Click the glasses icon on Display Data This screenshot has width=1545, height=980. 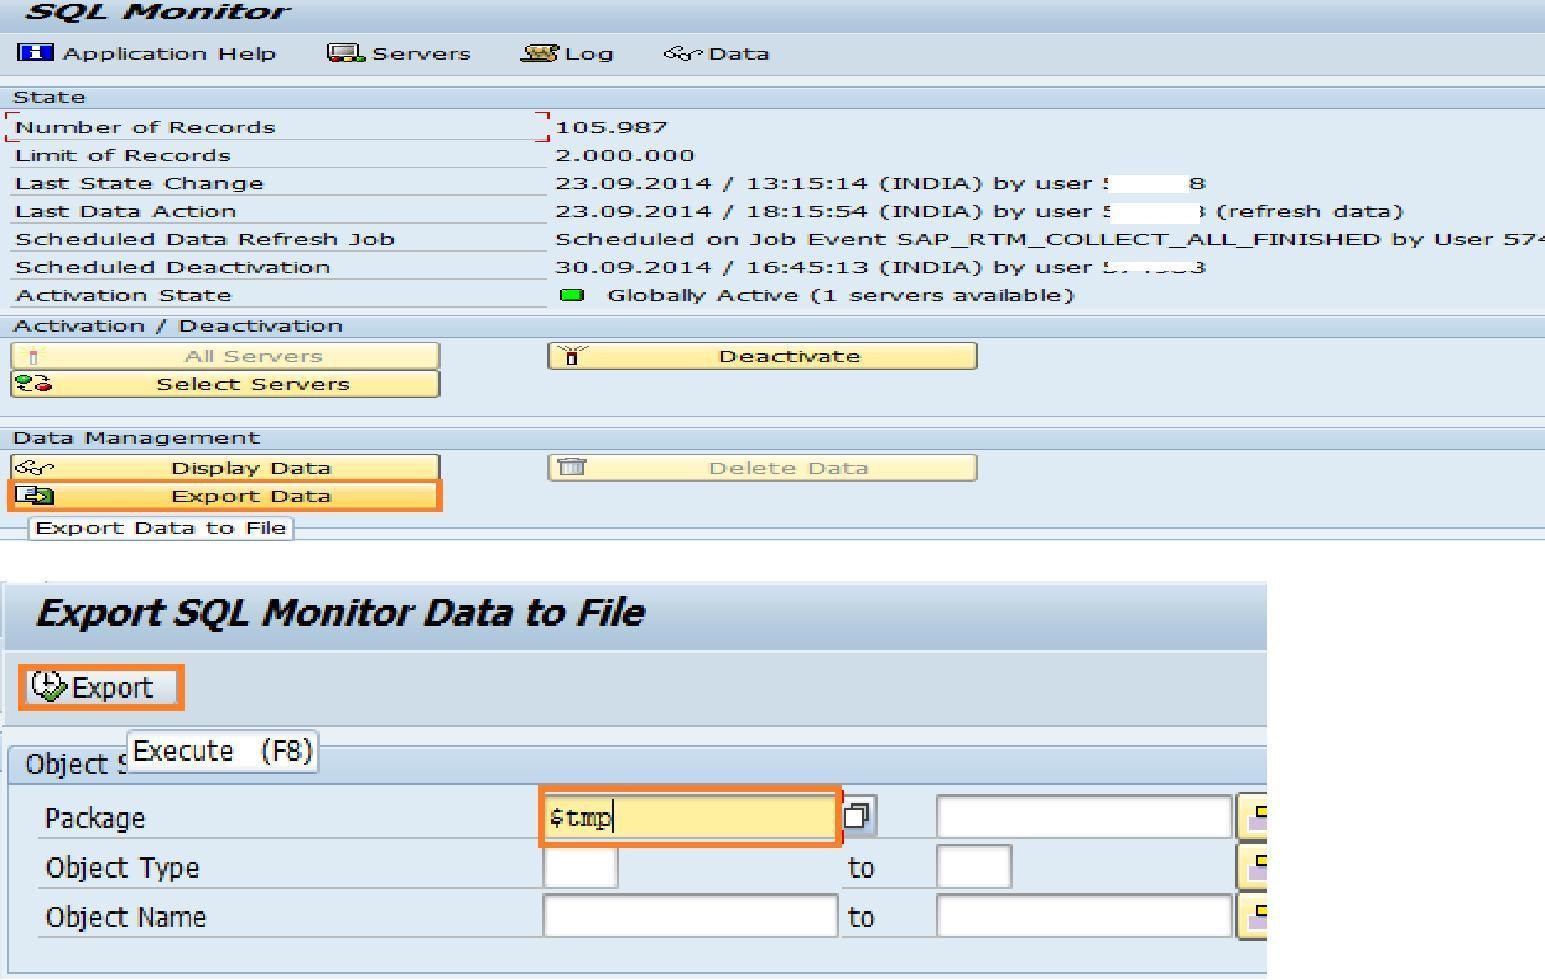[x=33, y=466]
